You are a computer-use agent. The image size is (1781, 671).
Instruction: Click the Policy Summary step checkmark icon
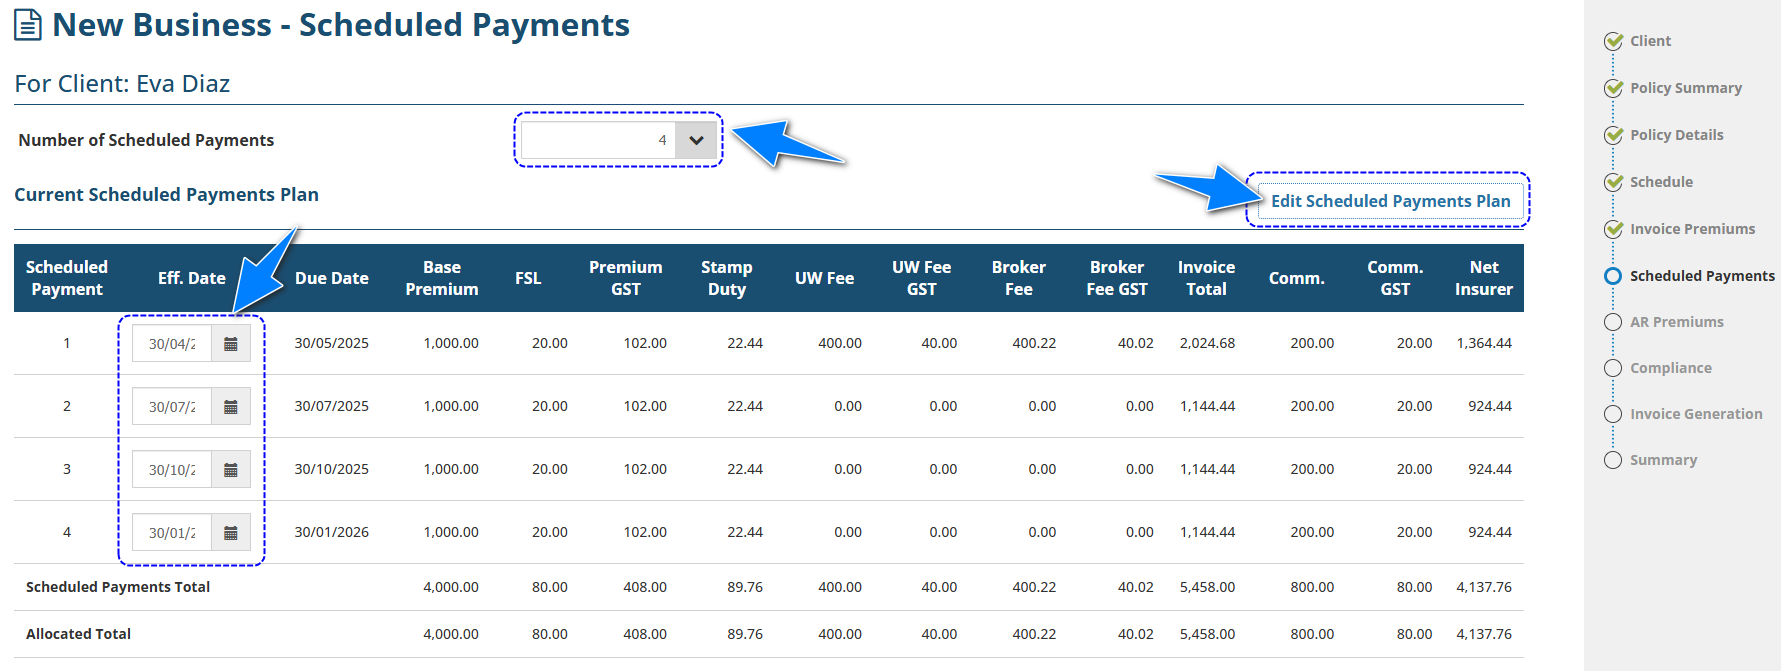pyautogui.click(x=1613, y=88)
